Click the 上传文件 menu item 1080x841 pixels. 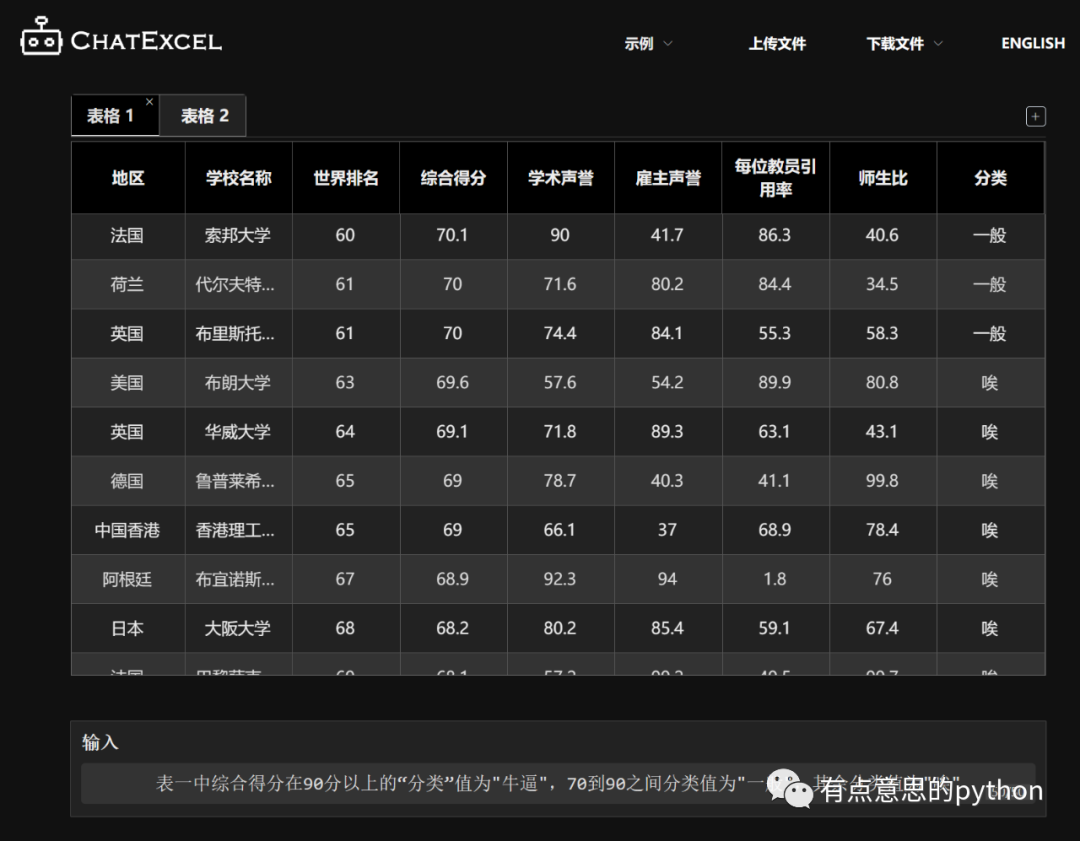777,44
